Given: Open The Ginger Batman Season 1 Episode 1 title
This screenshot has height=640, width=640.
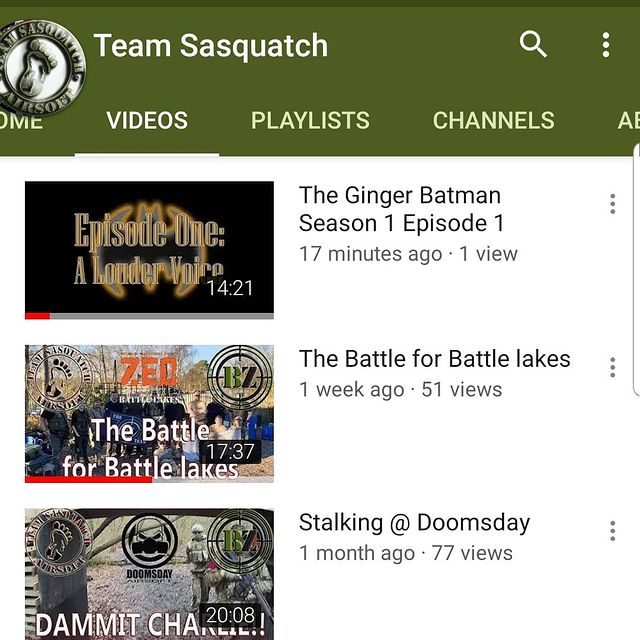Looking at the screenshot, I should [401, 209].
